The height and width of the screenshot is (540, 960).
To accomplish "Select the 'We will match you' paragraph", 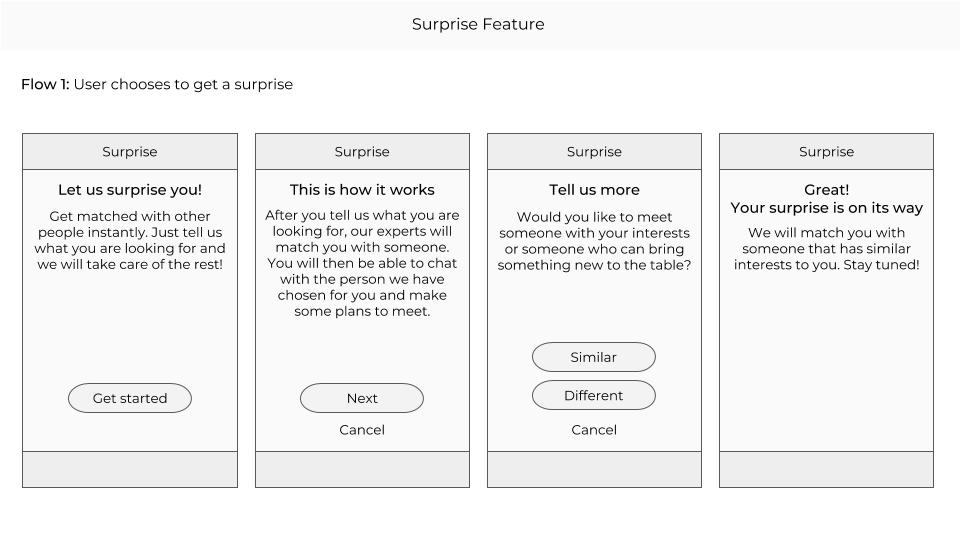I will [827, 249].
